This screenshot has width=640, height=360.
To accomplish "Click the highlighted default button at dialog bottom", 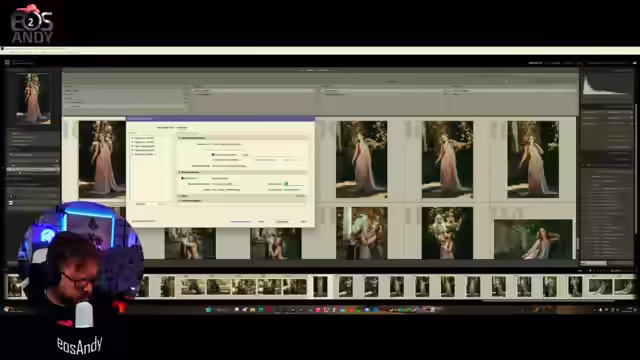I will click(240, 221).
